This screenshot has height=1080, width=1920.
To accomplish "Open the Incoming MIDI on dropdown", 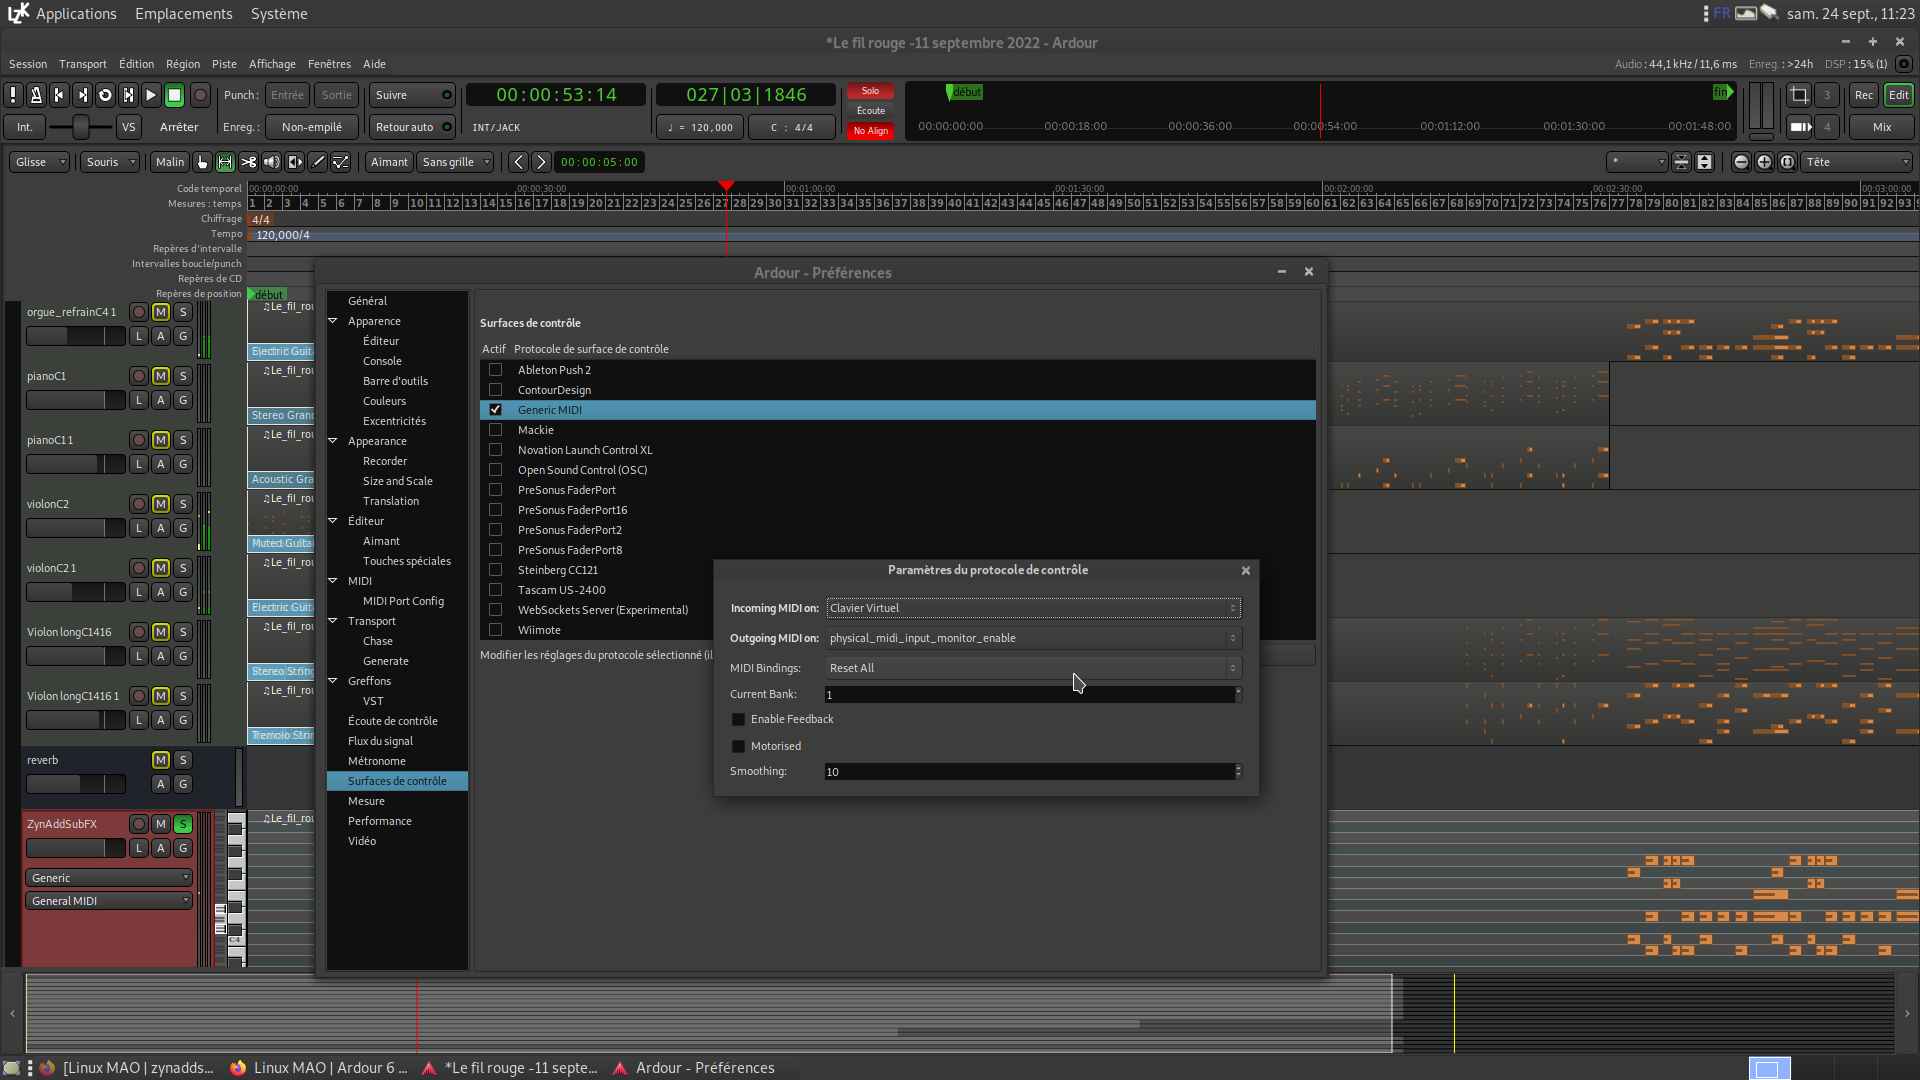I will (1033, 608).
